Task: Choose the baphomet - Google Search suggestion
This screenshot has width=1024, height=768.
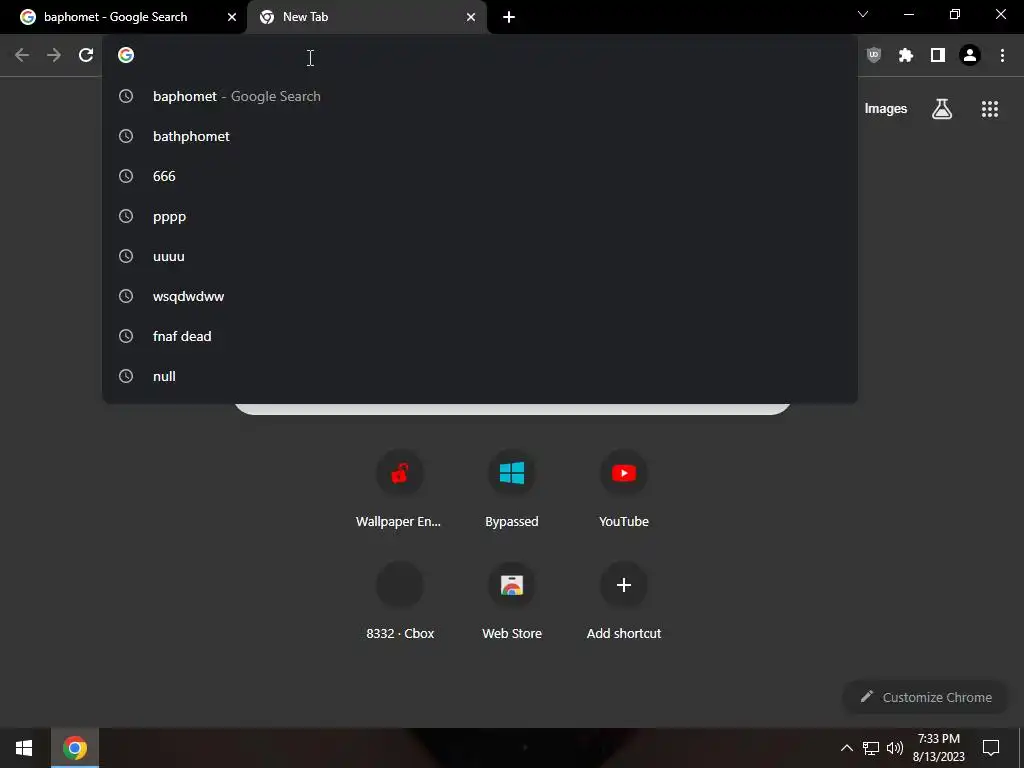Action: 480,97
